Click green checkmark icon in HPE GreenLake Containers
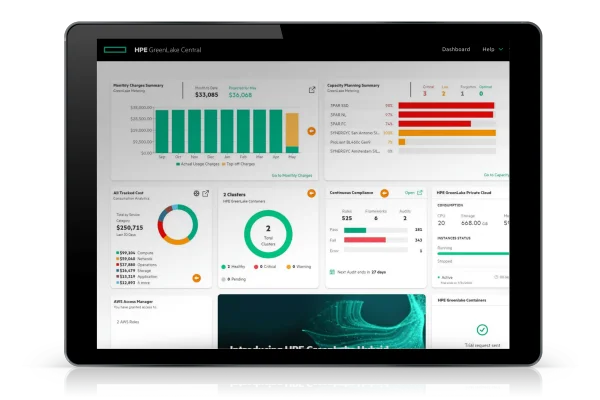The image size is (600, 400). click(x=482, y=330)
